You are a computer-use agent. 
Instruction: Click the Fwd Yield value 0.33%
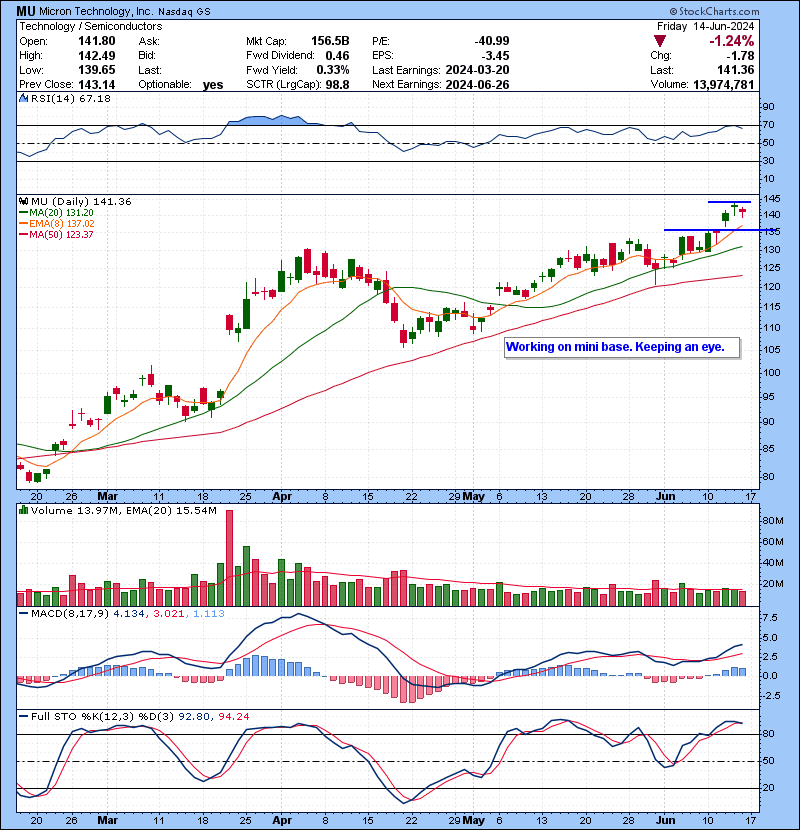[x=332, y=70]
